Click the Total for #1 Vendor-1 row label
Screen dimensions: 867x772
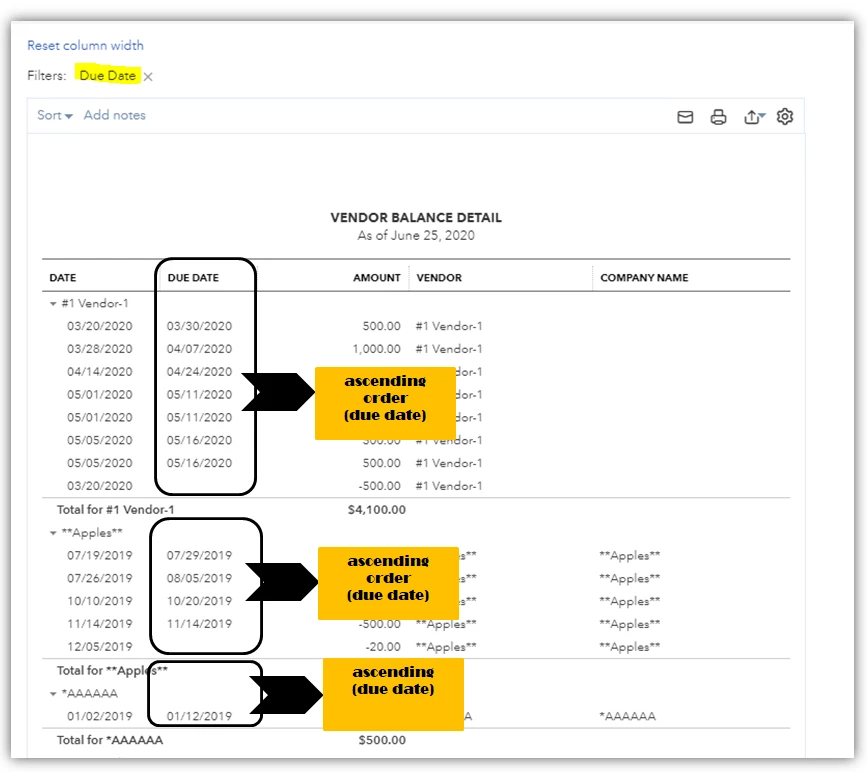click(115, 510)
